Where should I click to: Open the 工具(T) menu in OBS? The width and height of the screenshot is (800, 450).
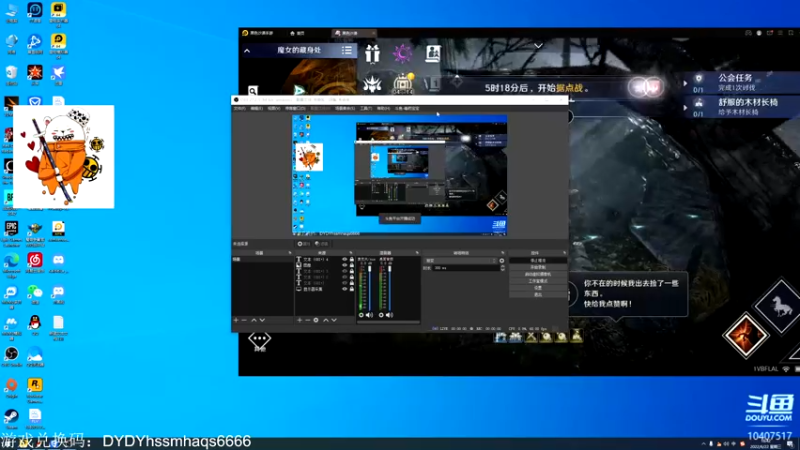[366, 108]
